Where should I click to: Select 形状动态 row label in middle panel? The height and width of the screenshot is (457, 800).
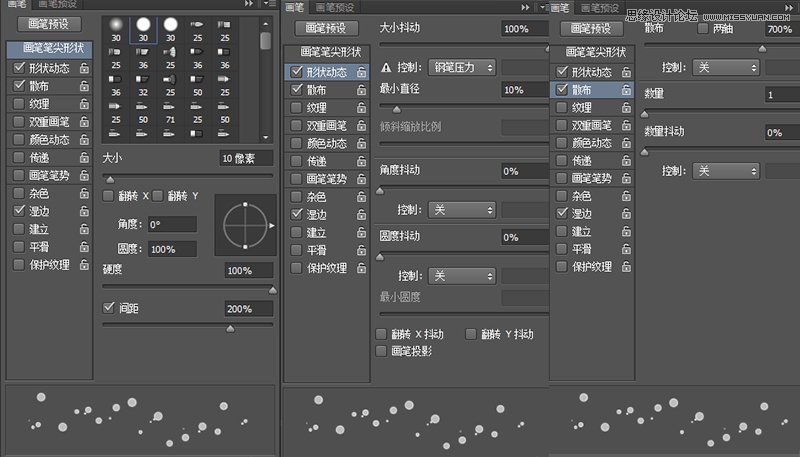click(327, 72)
